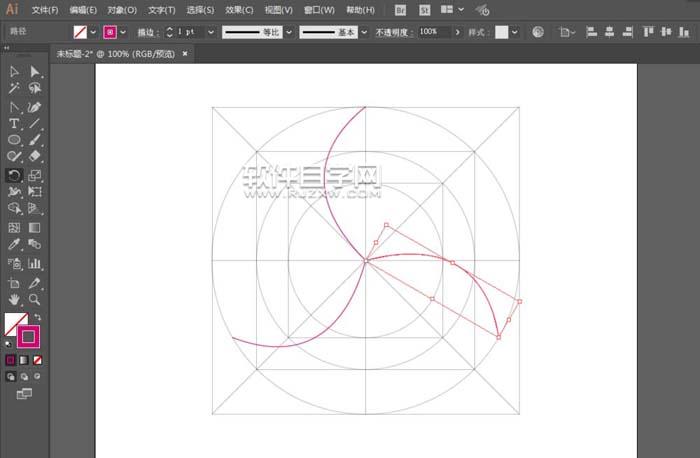
Task: Select the Selection (black arrow) tool
Action: click(x=14, y=72)
